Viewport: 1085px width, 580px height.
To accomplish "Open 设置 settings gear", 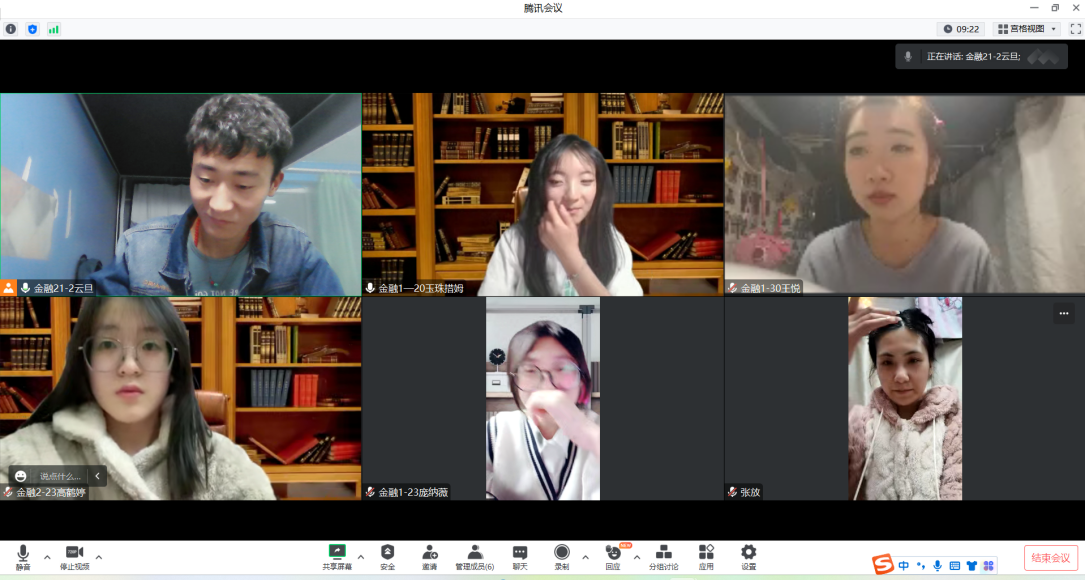I will coord(748,557).
